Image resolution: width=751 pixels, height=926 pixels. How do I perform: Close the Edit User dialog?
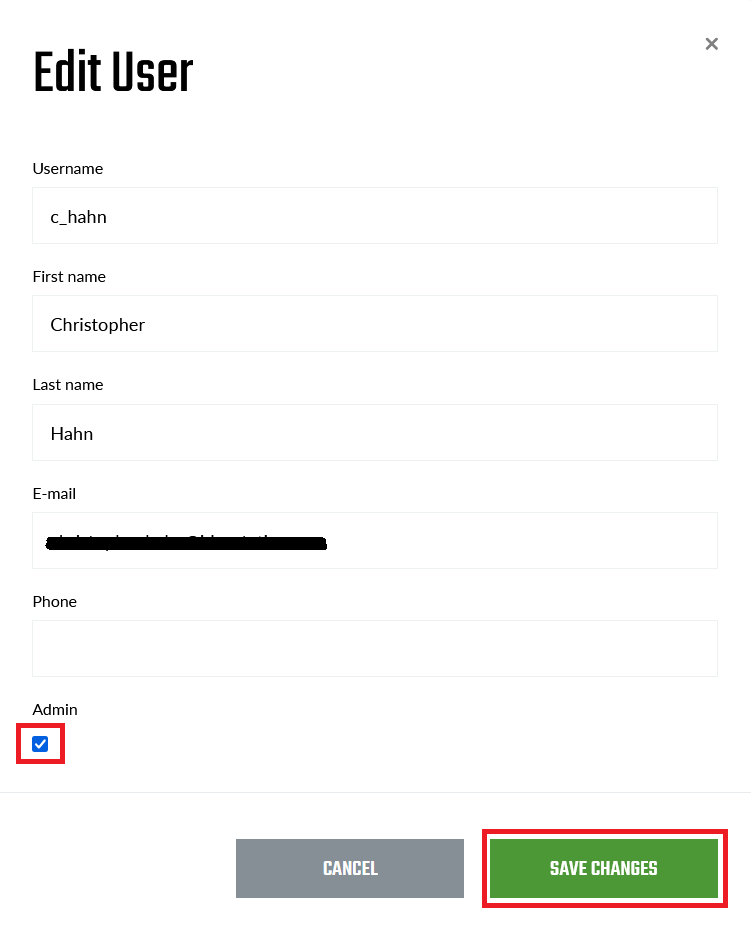click(711, 44)
